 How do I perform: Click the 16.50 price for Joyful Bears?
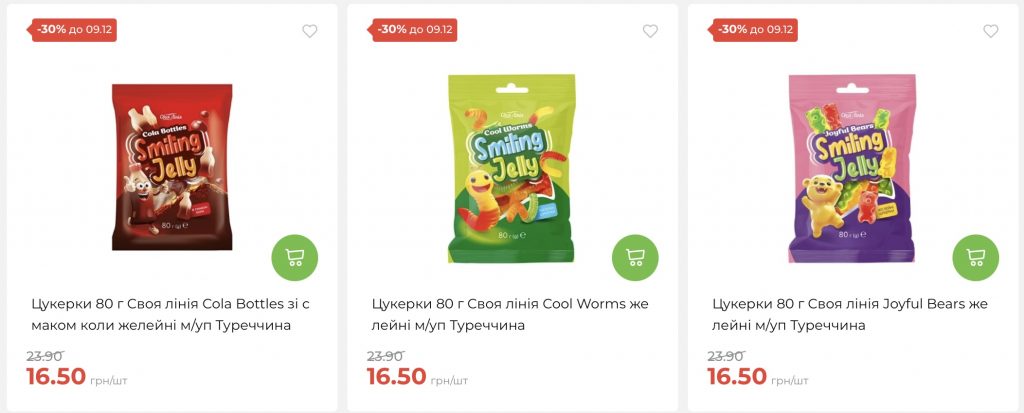pyautogui.click(x=737, y=377)
